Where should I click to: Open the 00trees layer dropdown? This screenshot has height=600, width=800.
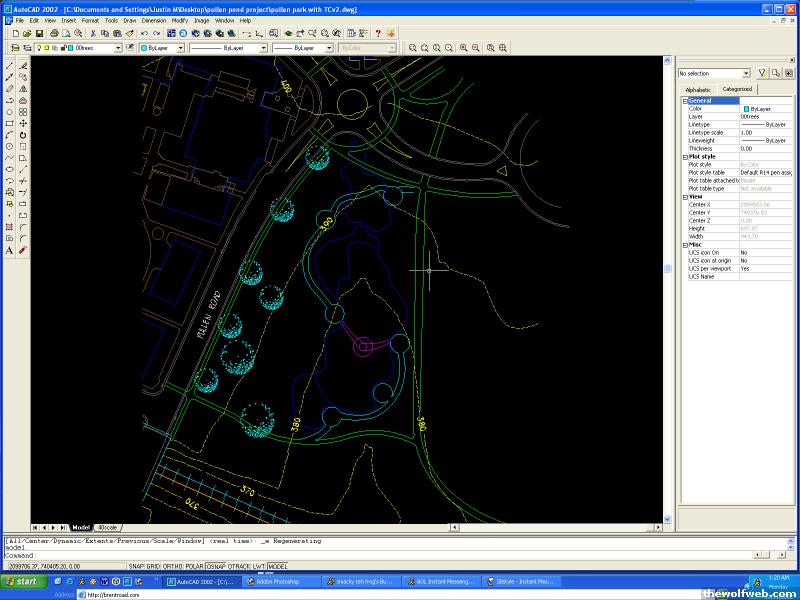[x=117, y=47]
